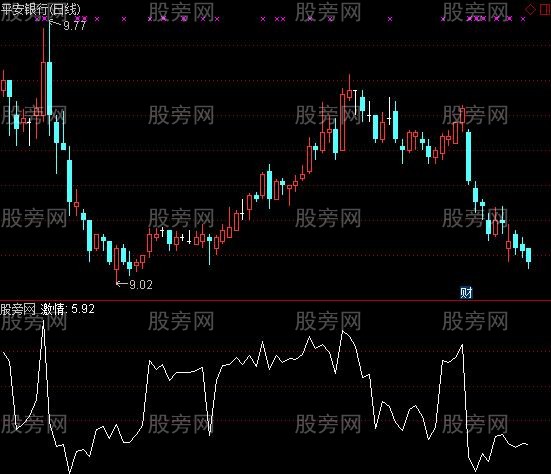
Task: Select the tall cyan candle above the 财 marker
Action: click(468, 157)
